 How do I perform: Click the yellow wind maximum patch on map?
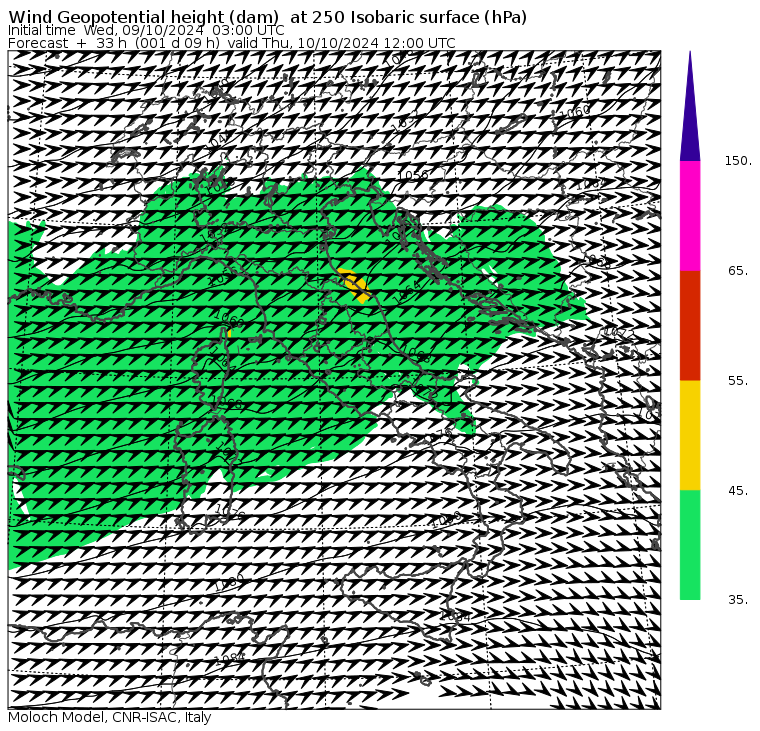[353, 284]
